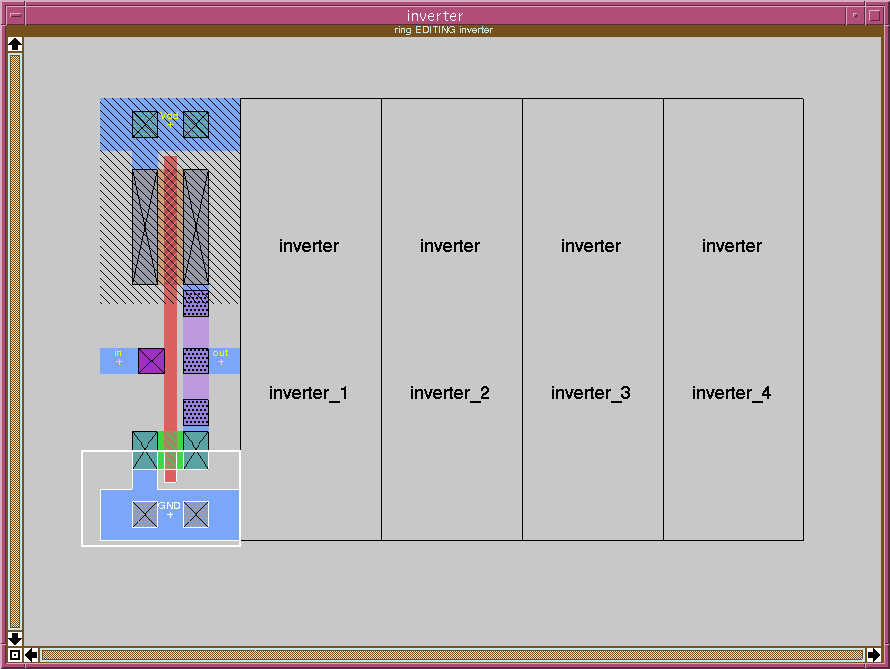Click the right contact in GND rail

[x=196, y=514]
